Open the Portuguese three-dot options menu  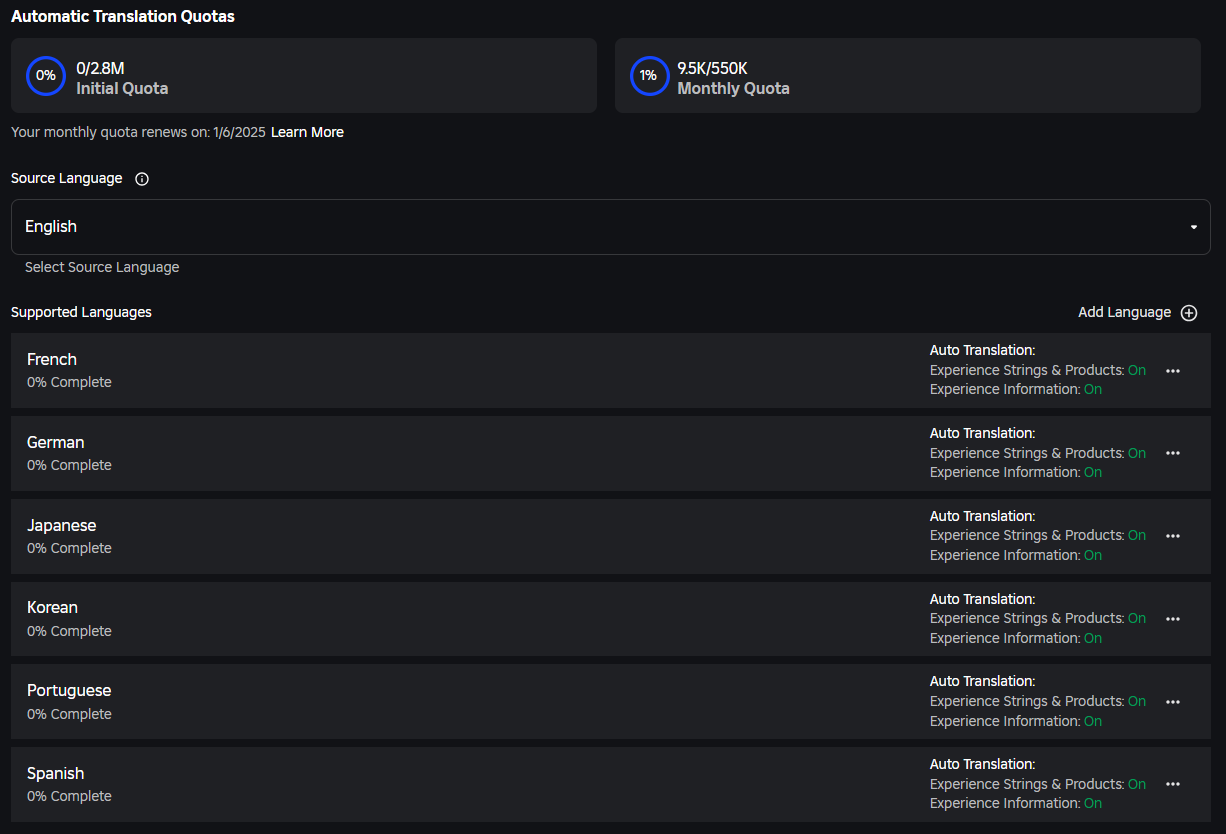click(x=1173, y=702)
